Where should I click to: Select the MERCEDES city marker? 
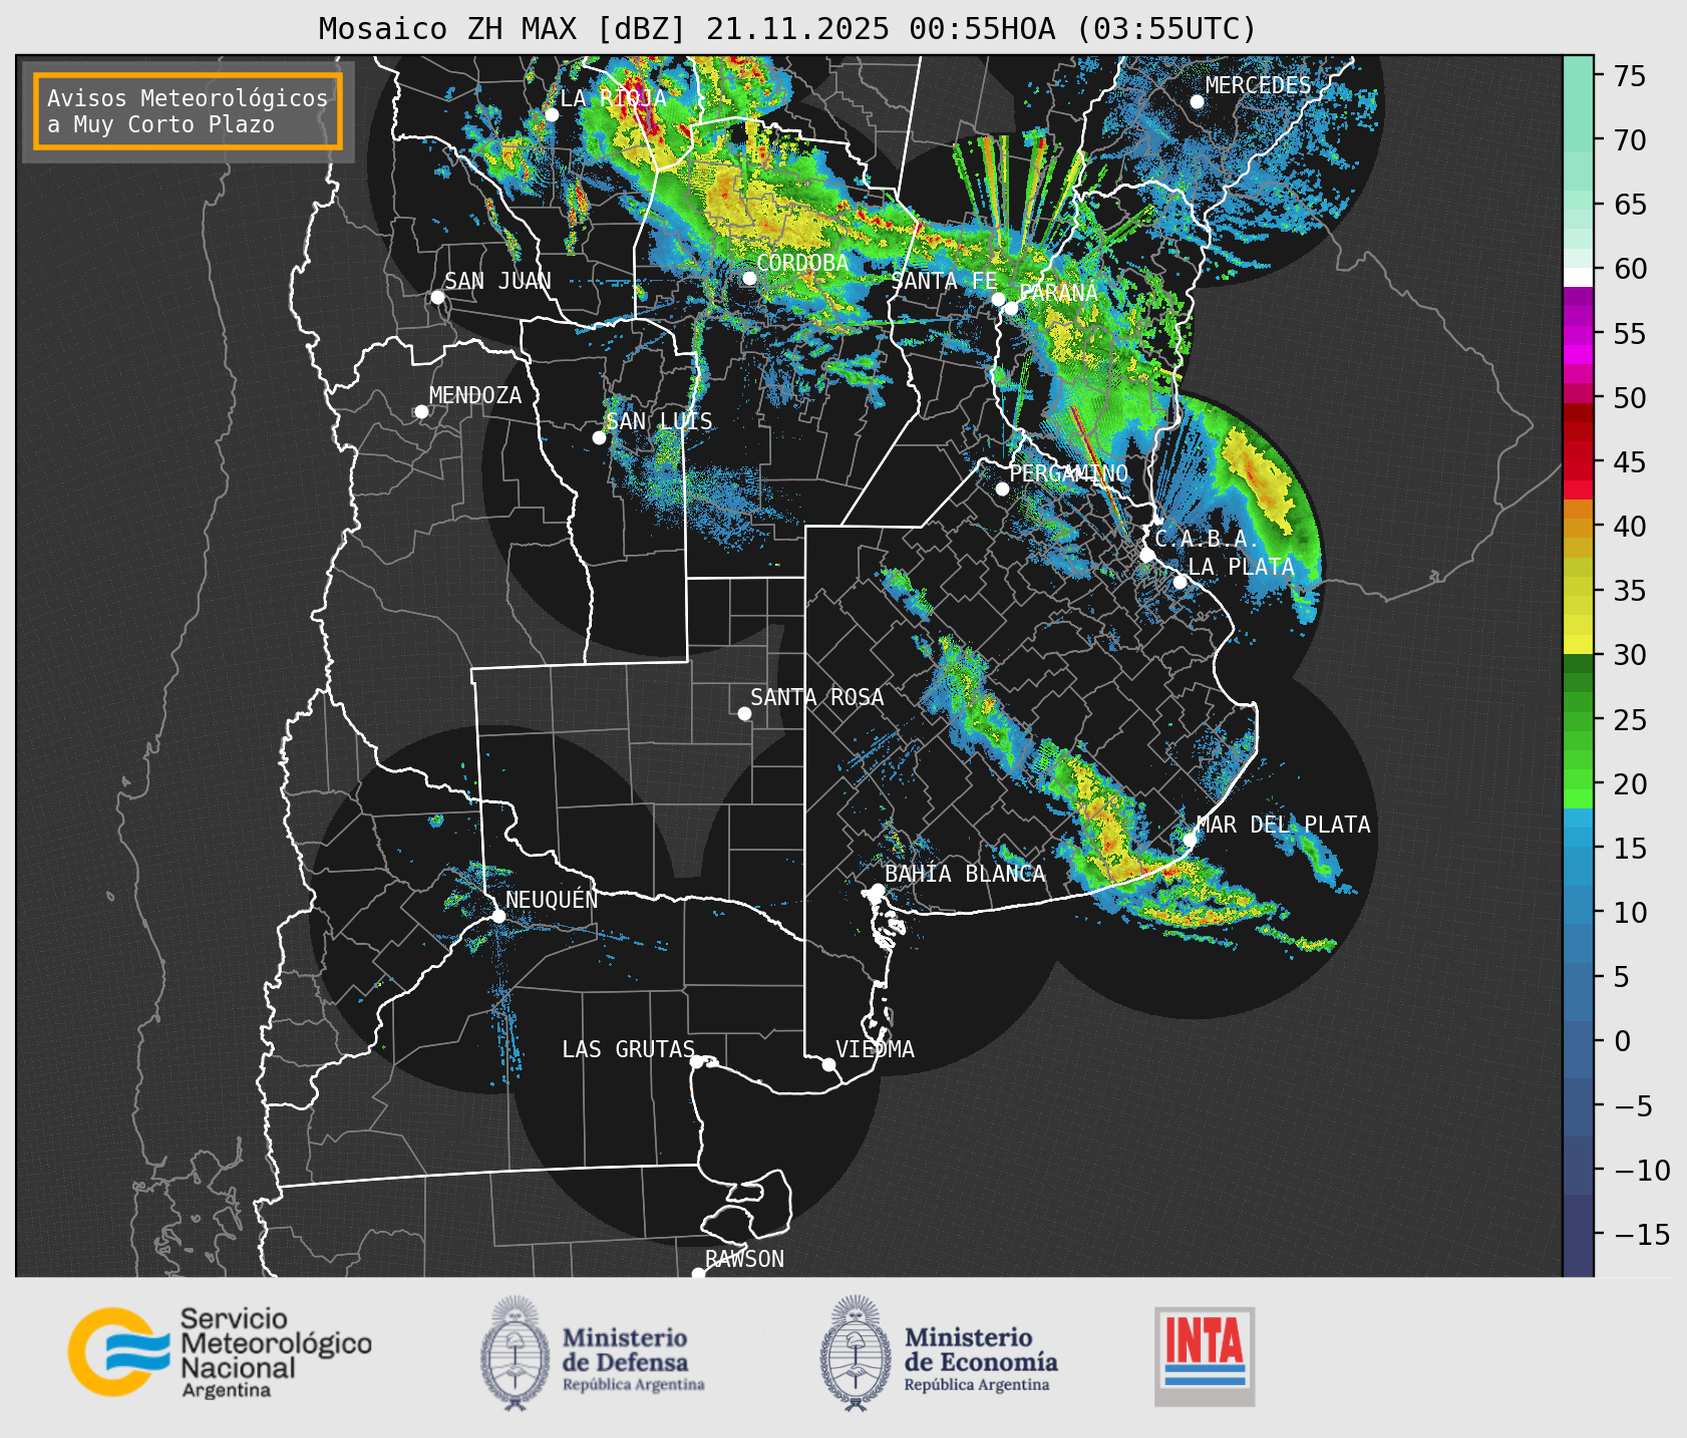(x=1196, y=102)
